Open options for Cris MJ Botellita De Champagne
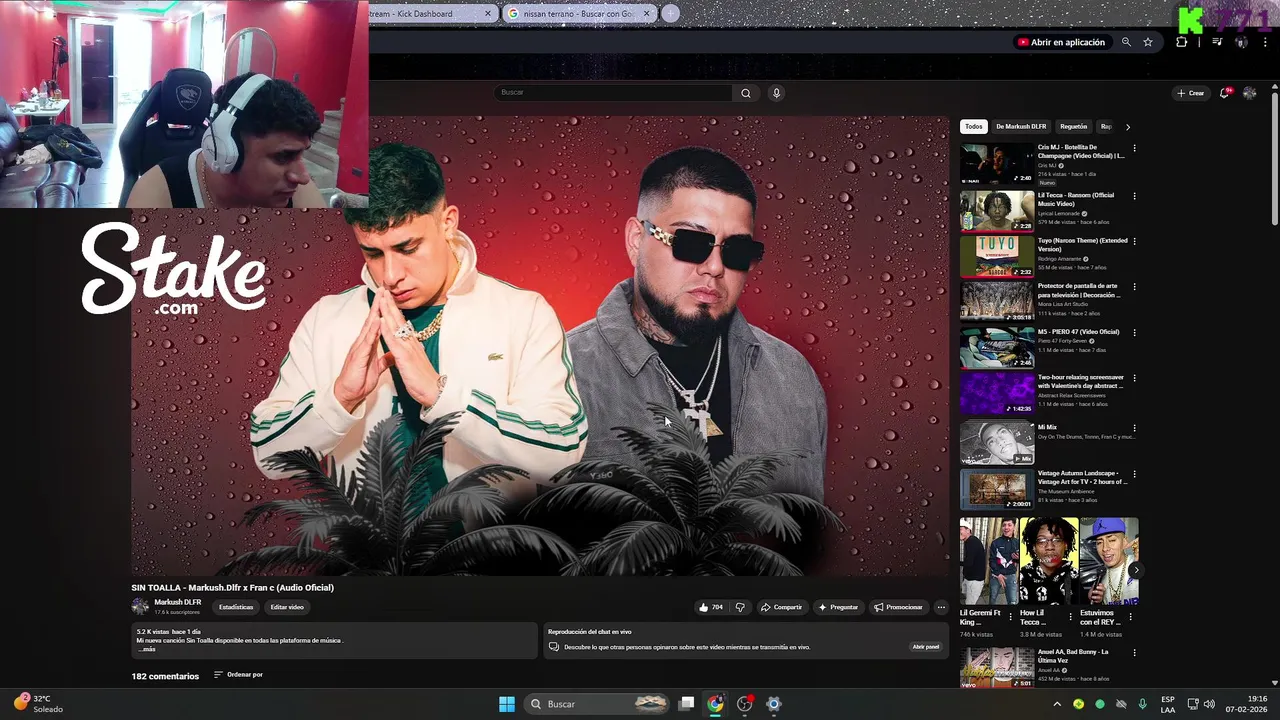The width and height of the screenshot is (1280, 720). coord(1134,148)
